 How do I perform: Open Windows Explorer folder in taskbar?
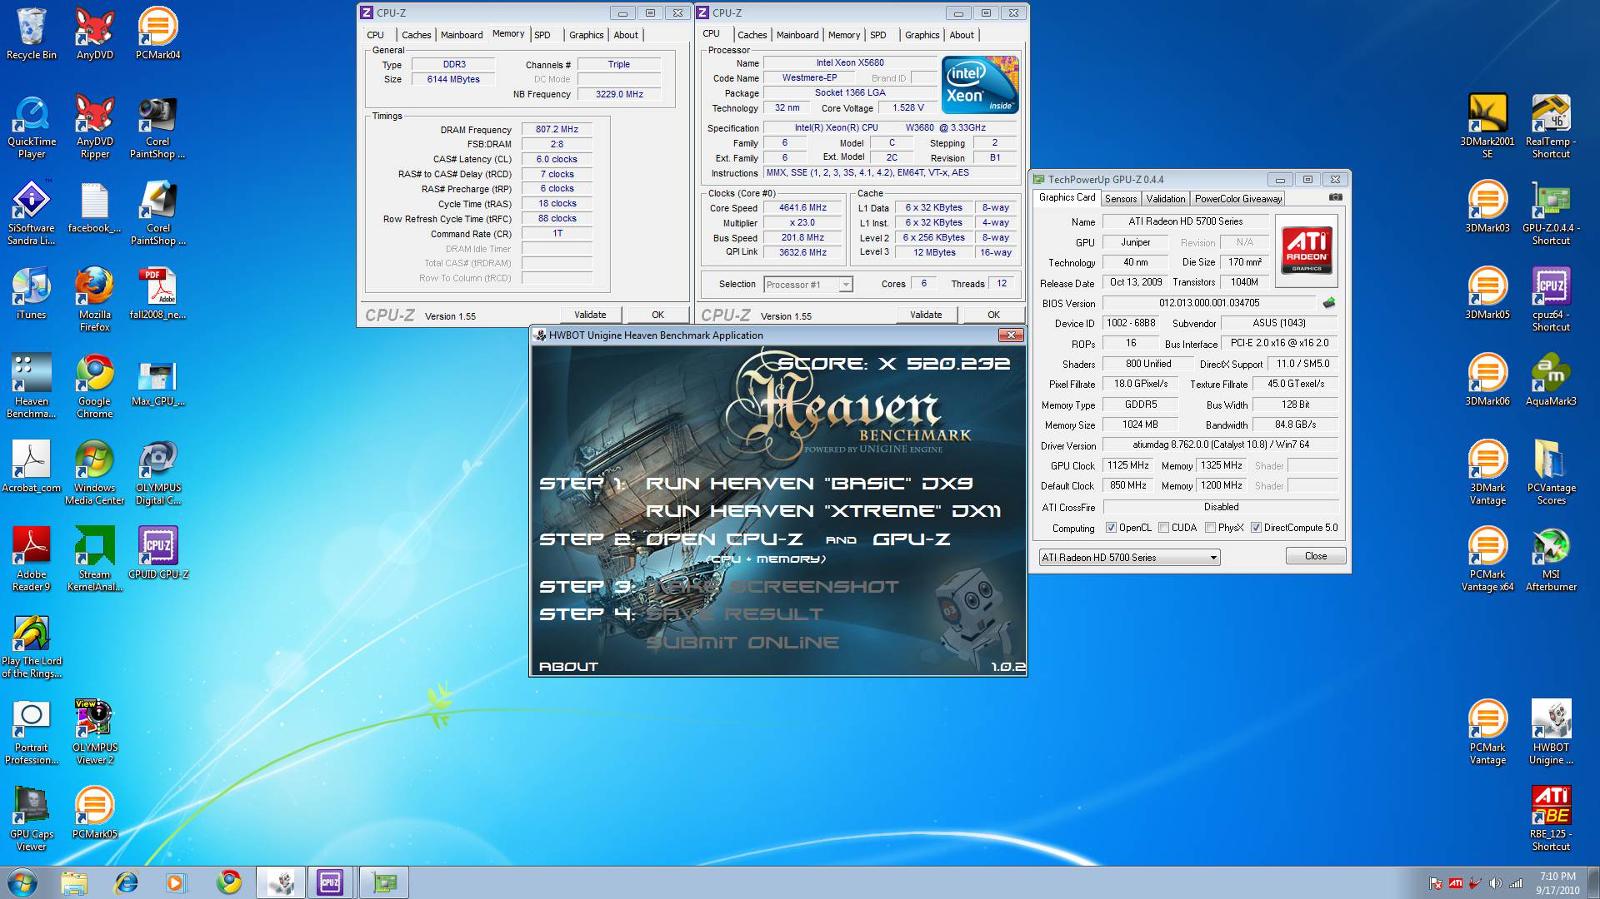[x=74, y=882]
